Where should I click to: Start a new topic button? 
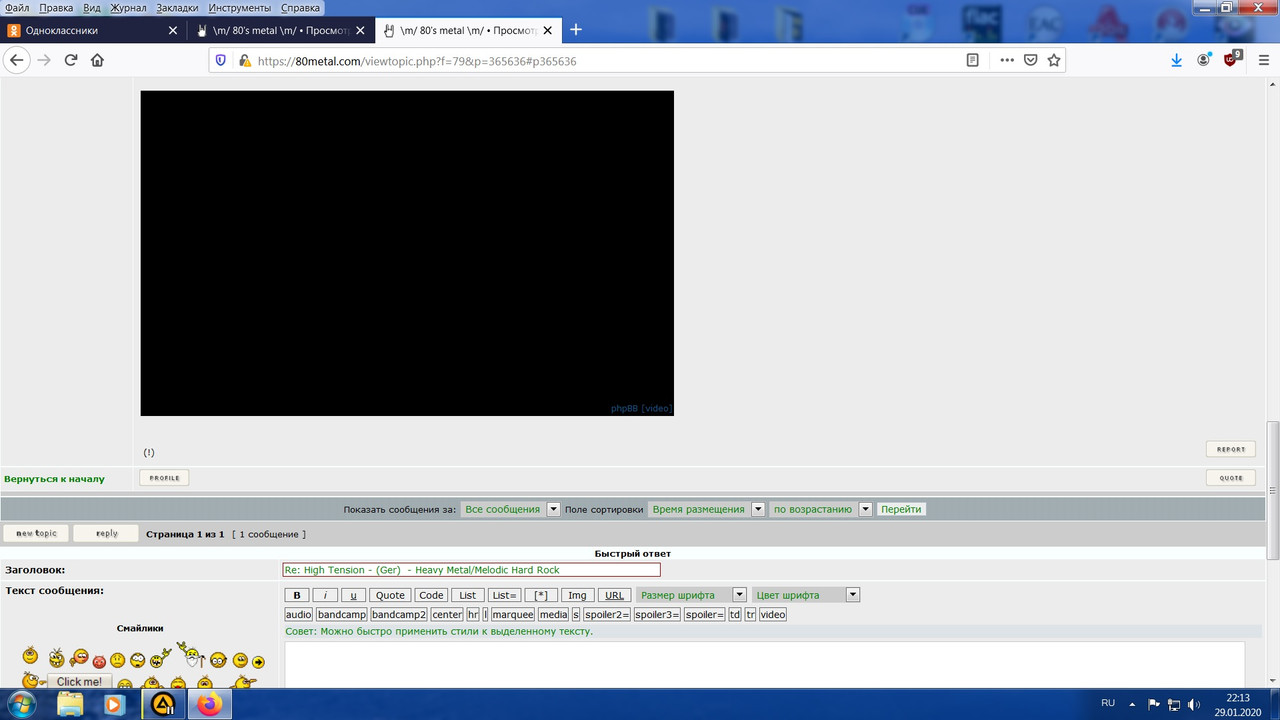[x=36, y=533]
